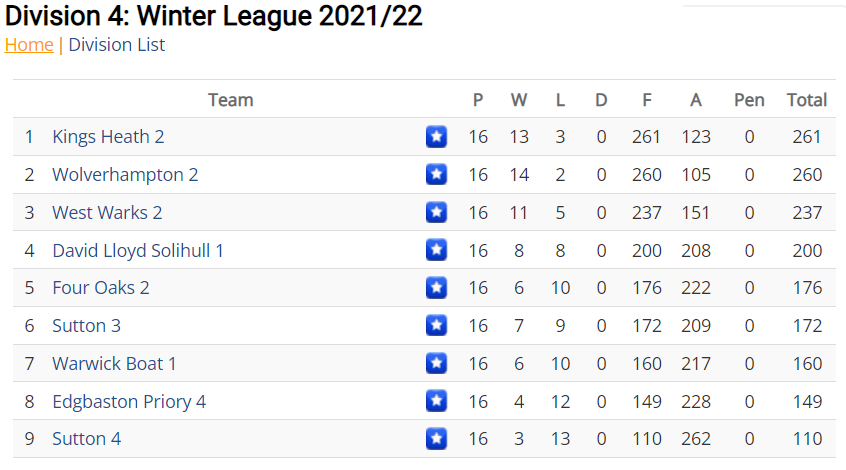Open the David Lloyd Solihull 1 team
Image resolution: width=846 pixels, height=470 pixels.
(x=138, y=250)
